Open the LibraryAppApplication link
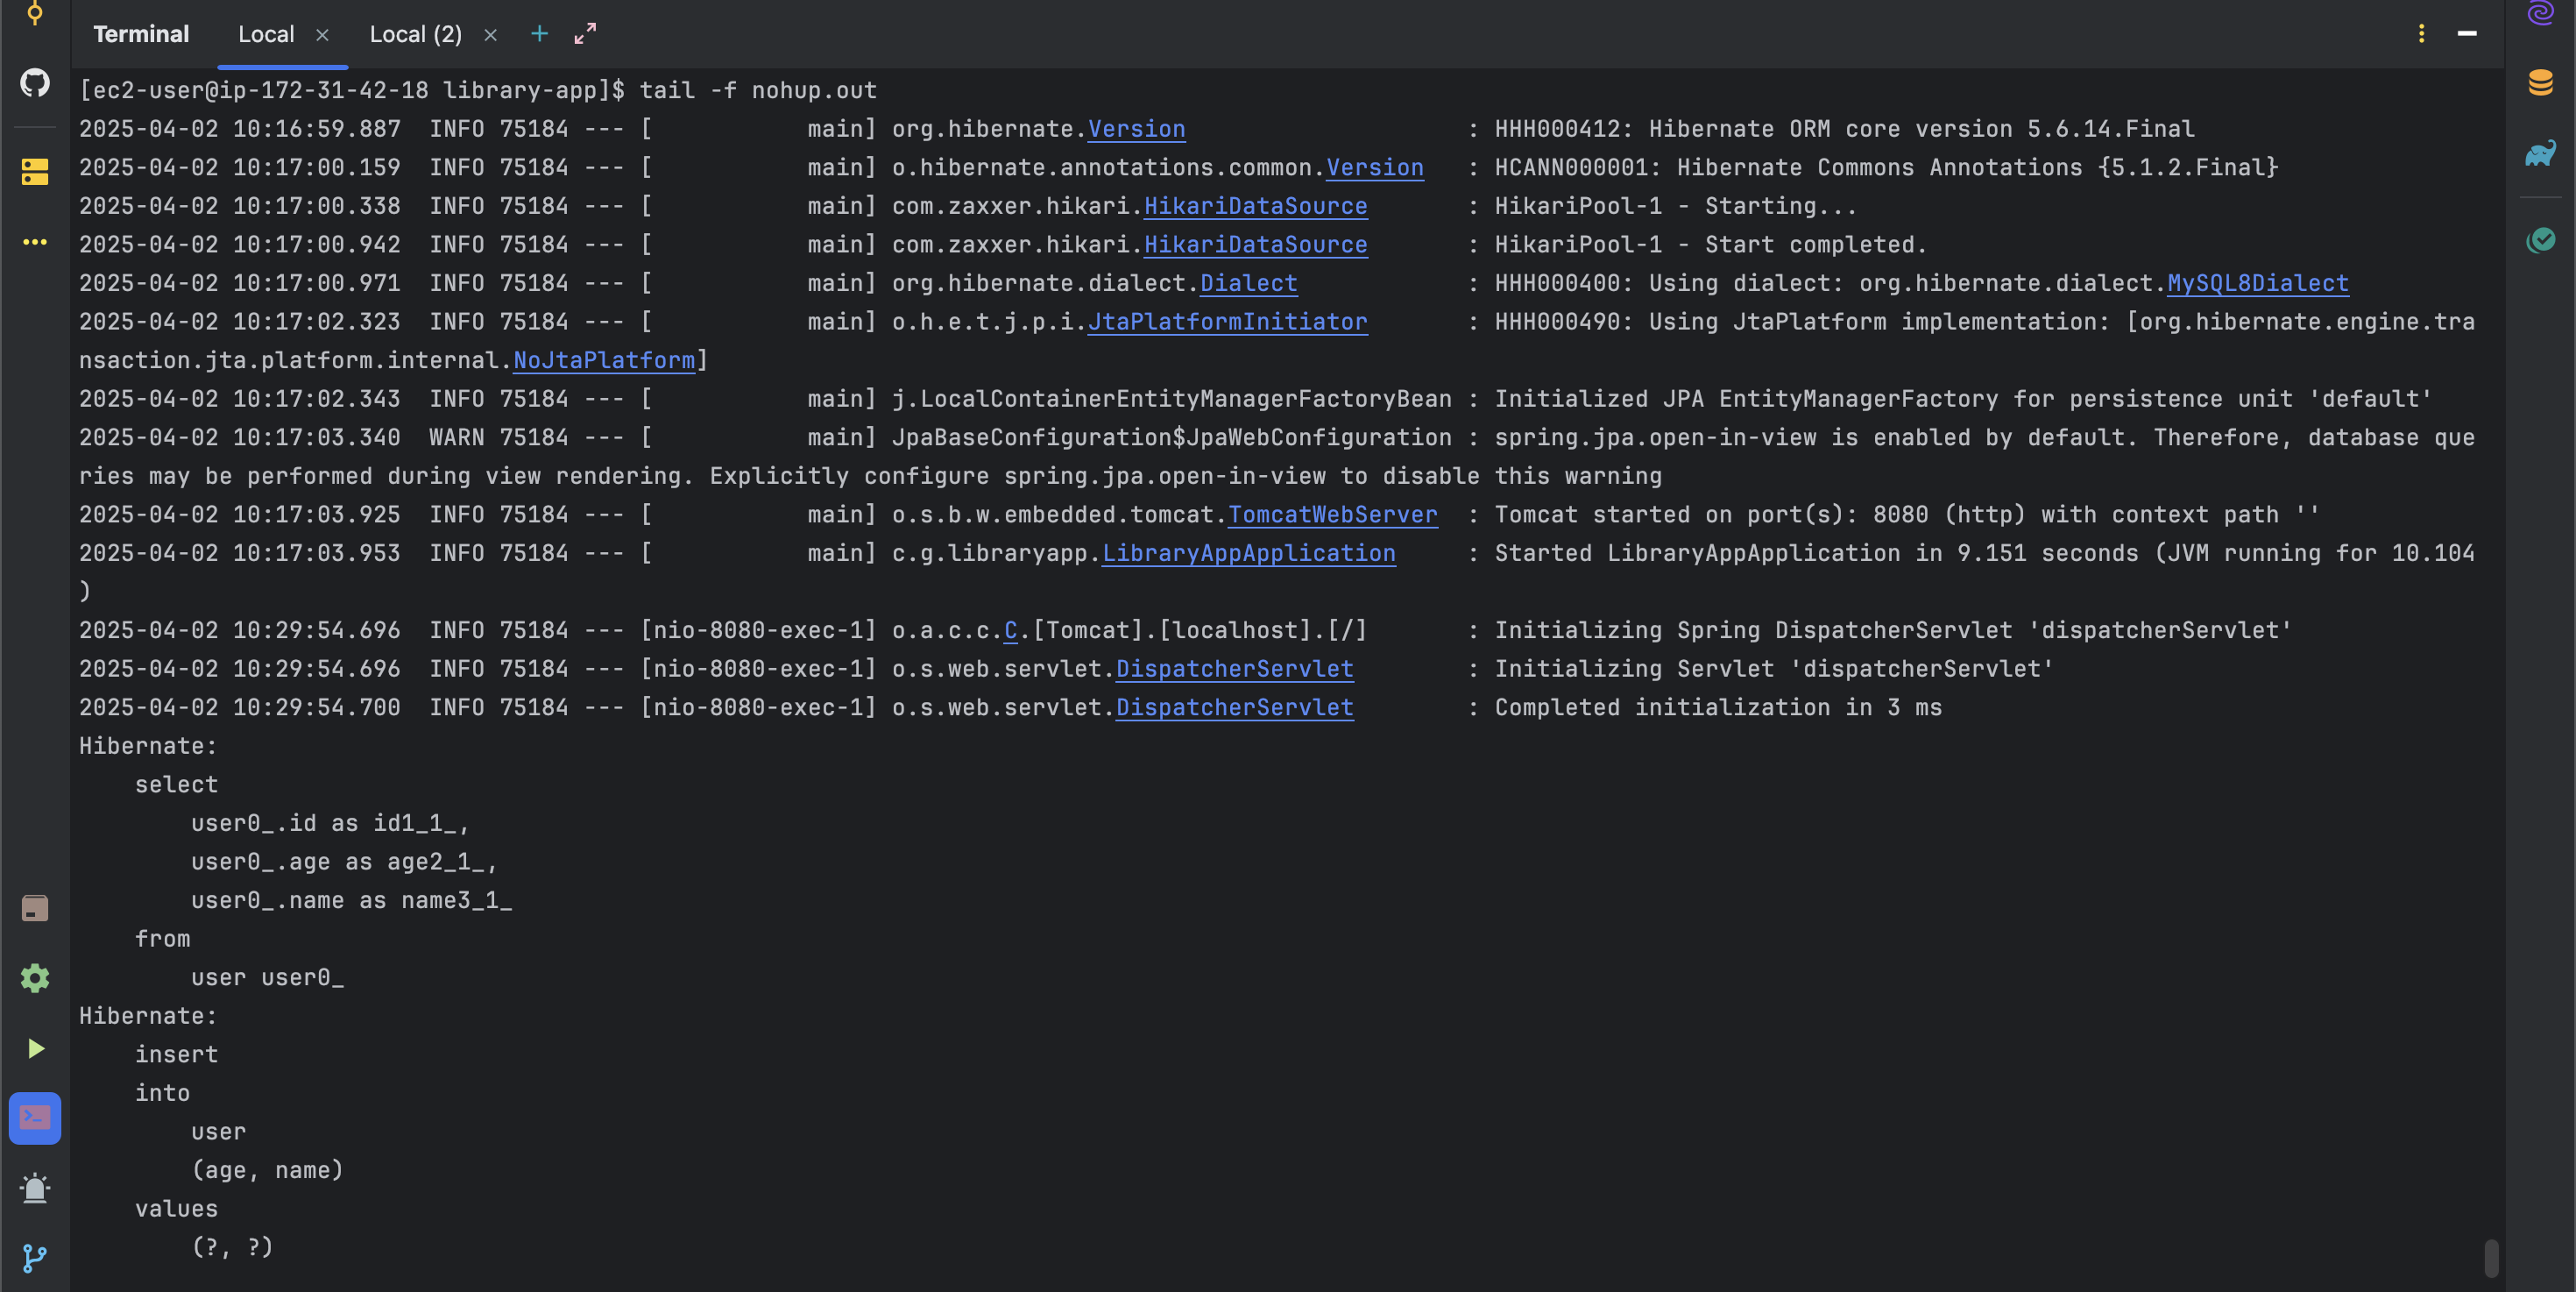This screenshot has height=1292, width=2576. 1248,553
